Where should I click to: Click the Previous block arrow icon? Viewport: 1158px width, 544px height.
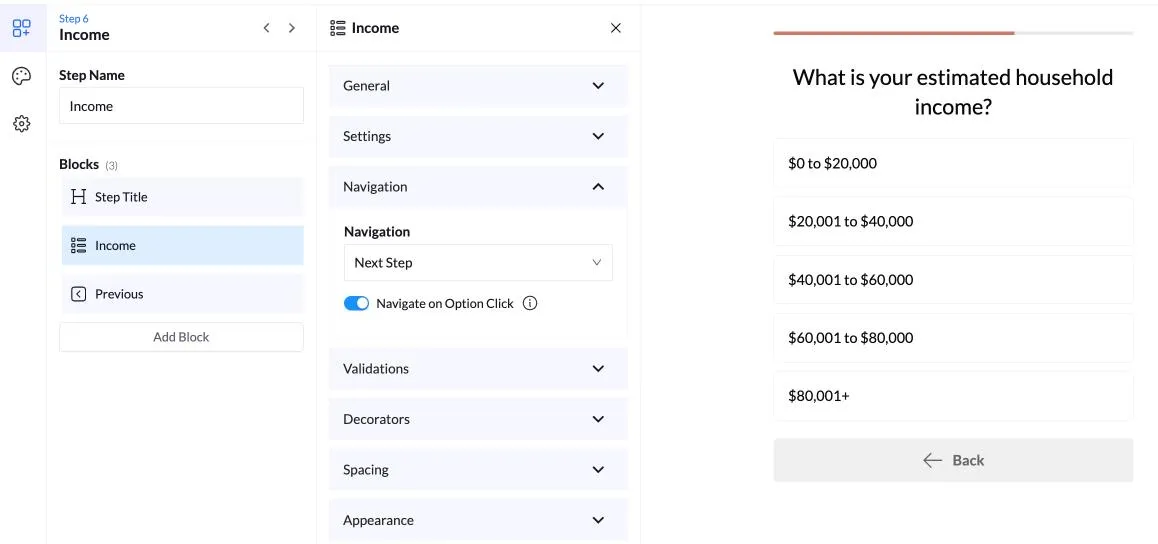pyautogui.click(x=78, y=294)
